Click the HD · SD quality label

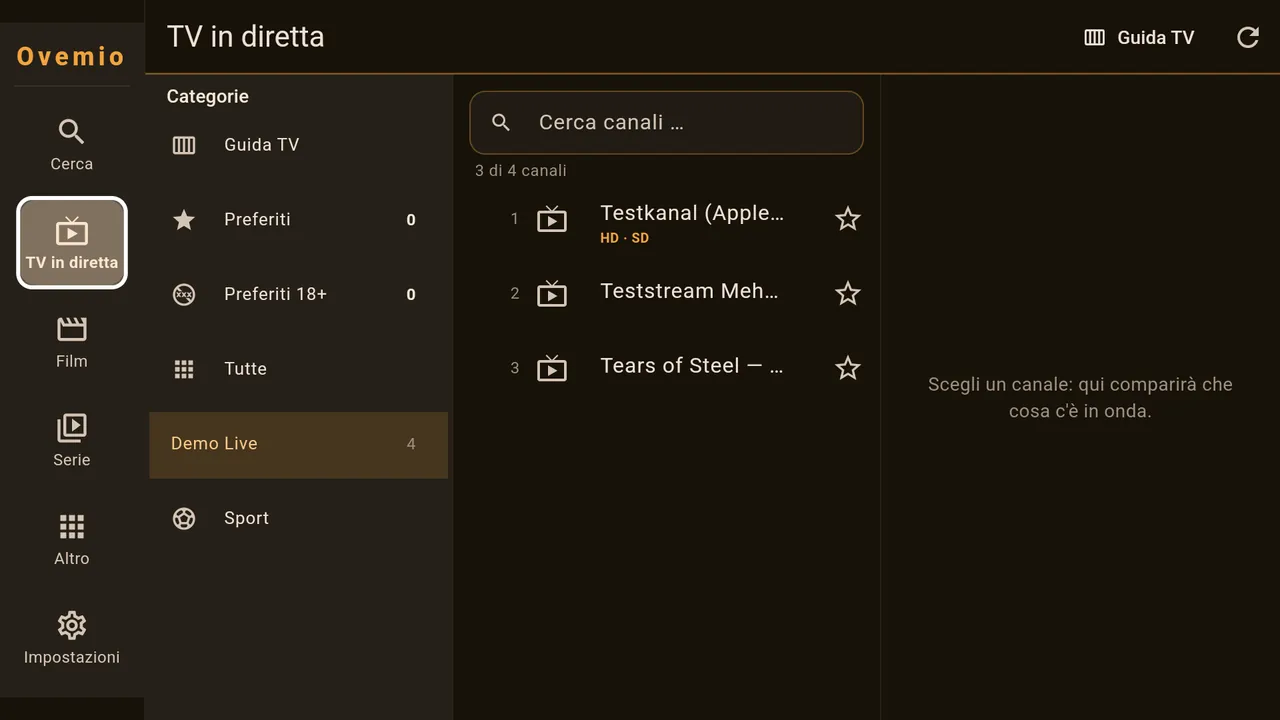coord(624,238)
